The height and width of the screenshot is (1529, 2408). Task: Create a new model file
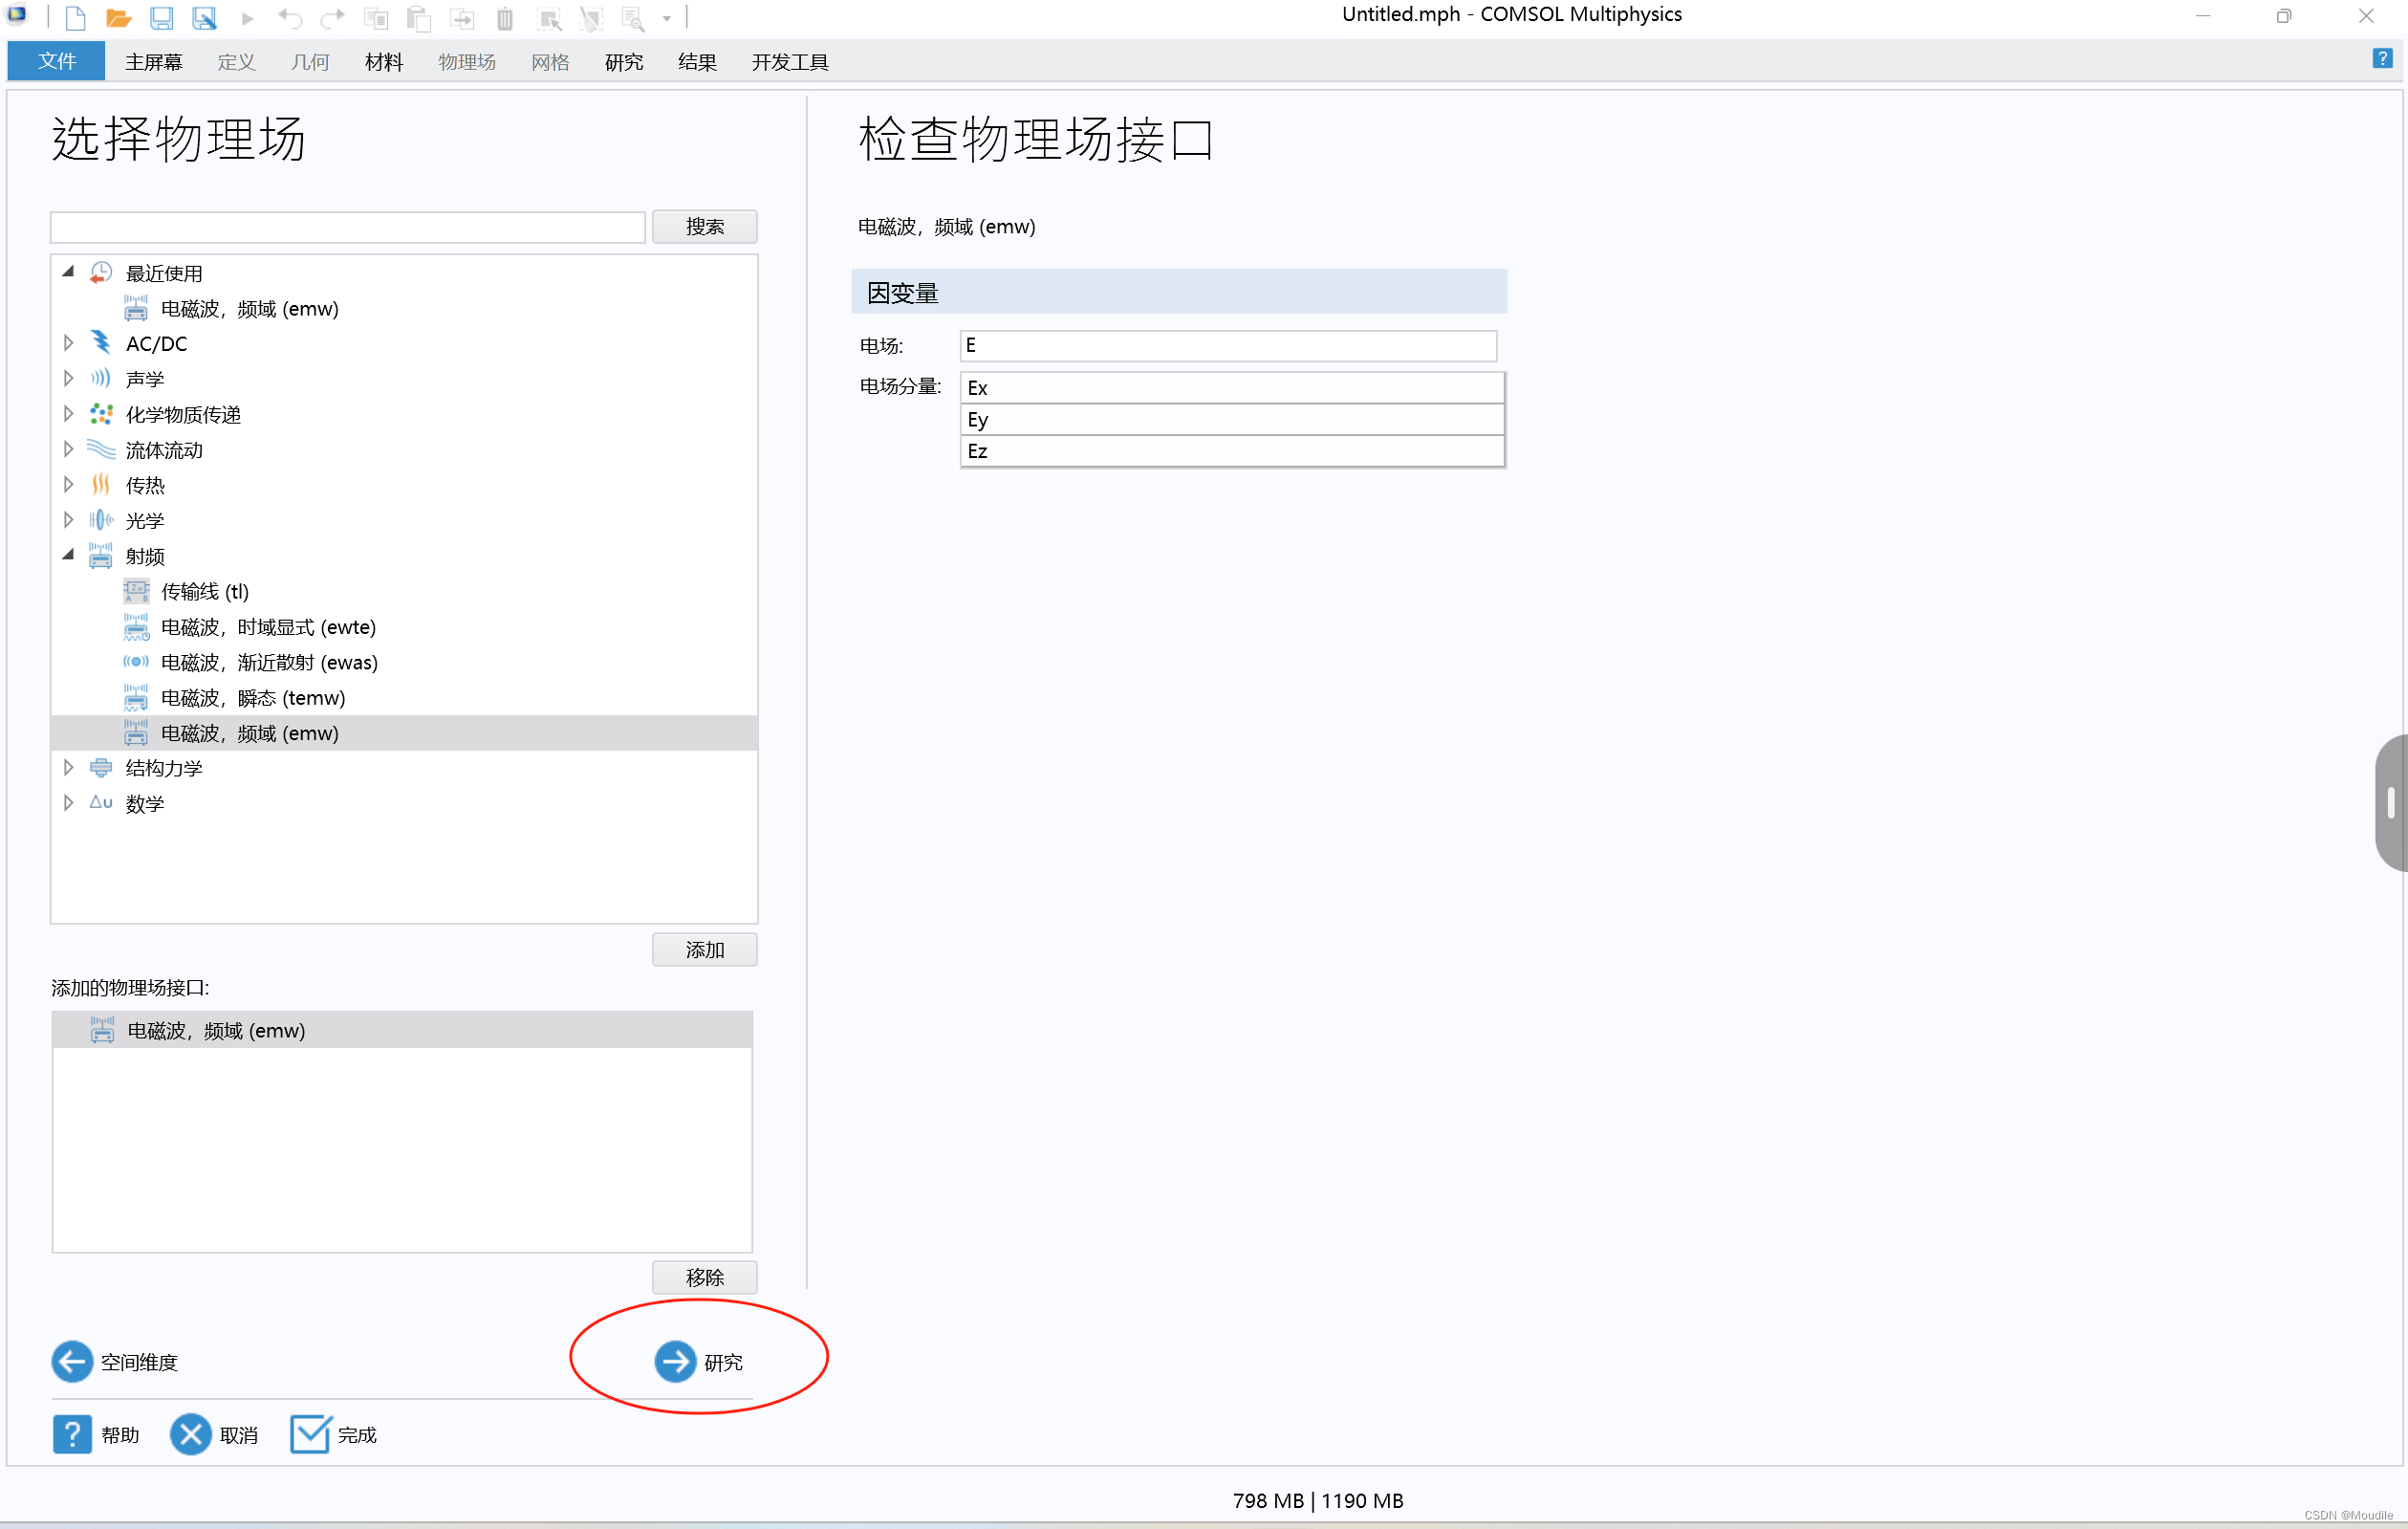point(75,17)
